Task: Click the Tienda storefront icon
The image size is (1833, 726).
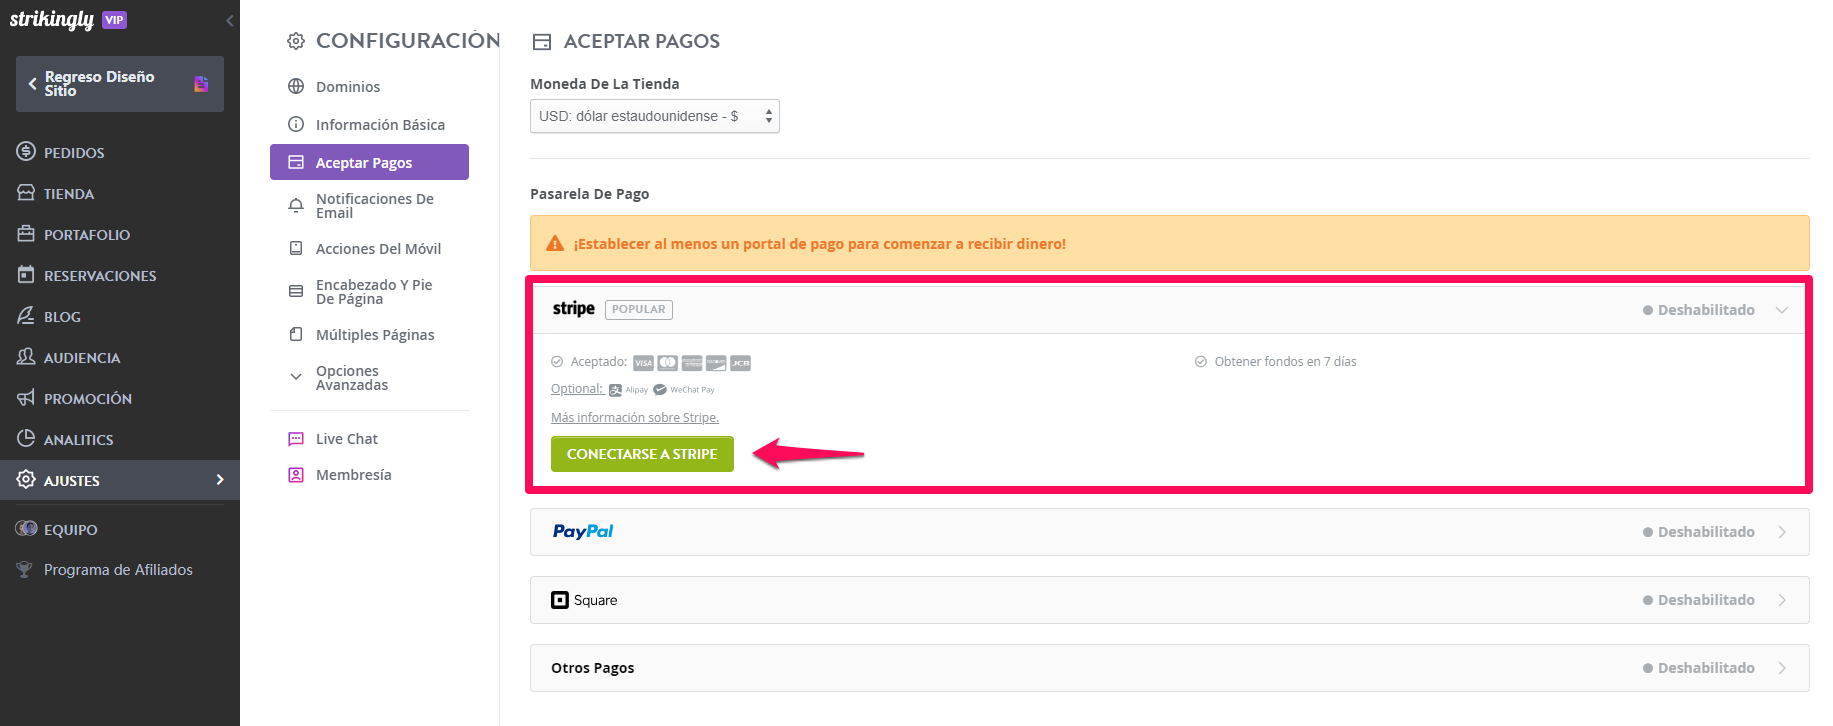Action: [x=26, y=193]
